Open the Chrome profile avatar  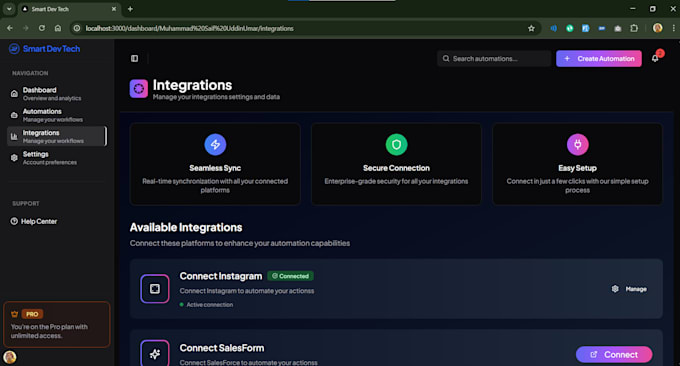657,28
